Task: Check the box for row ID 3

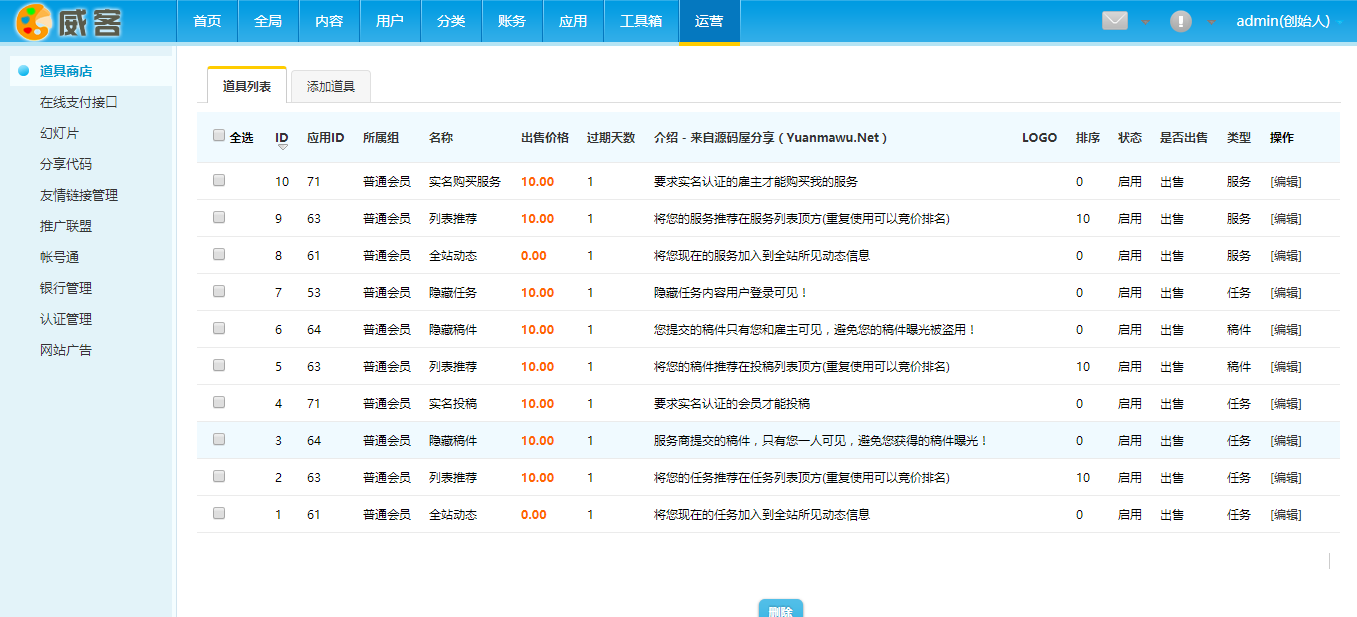Action: (x=219, y=439)
